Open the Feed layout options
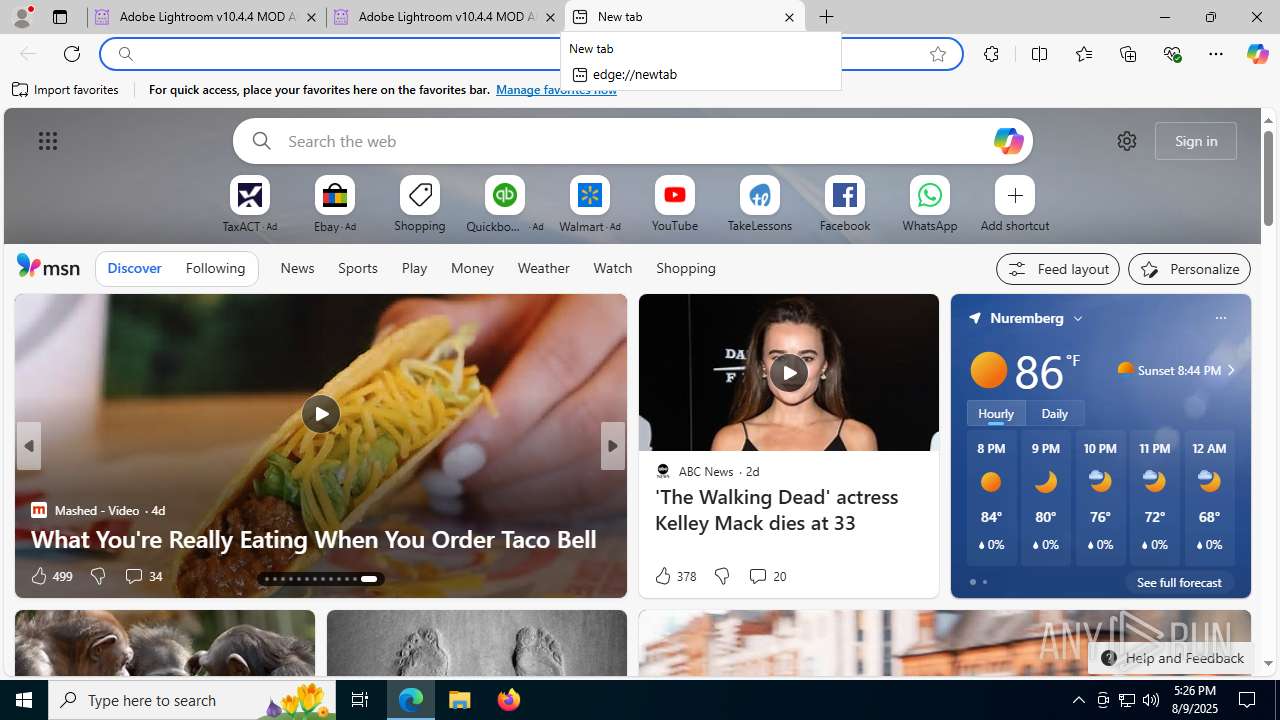This screenshot has height=720, width=1280. (x=1058, y=269)
